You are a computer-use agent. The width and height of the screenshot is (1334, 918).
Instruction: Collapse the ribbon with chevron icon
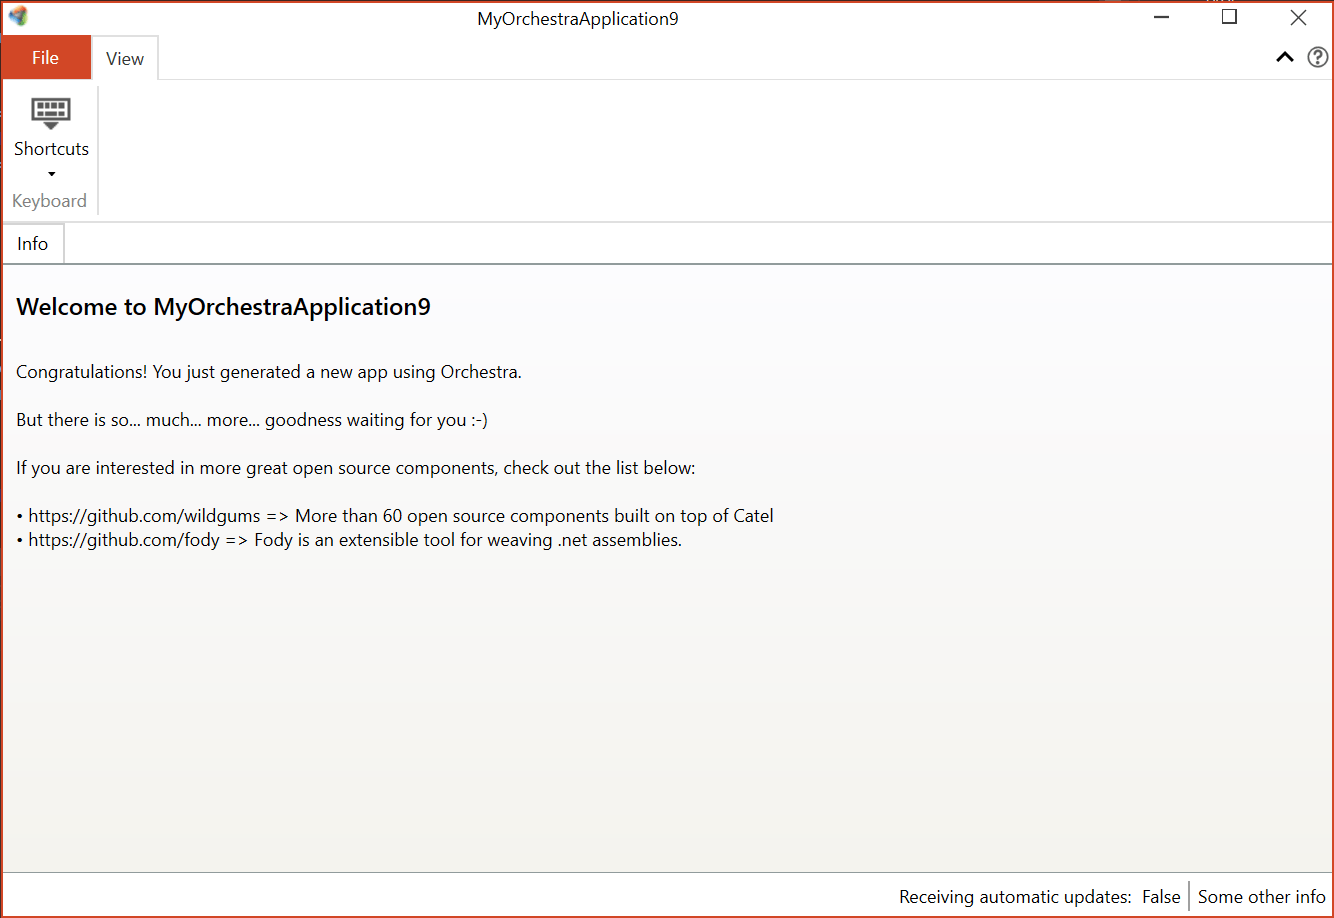pyautogui.click(x=1285, y=57)
